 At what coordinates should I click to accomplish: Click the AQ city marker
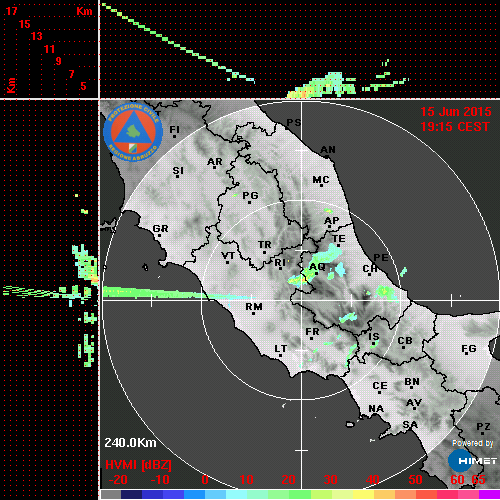[x=317, y=267]
